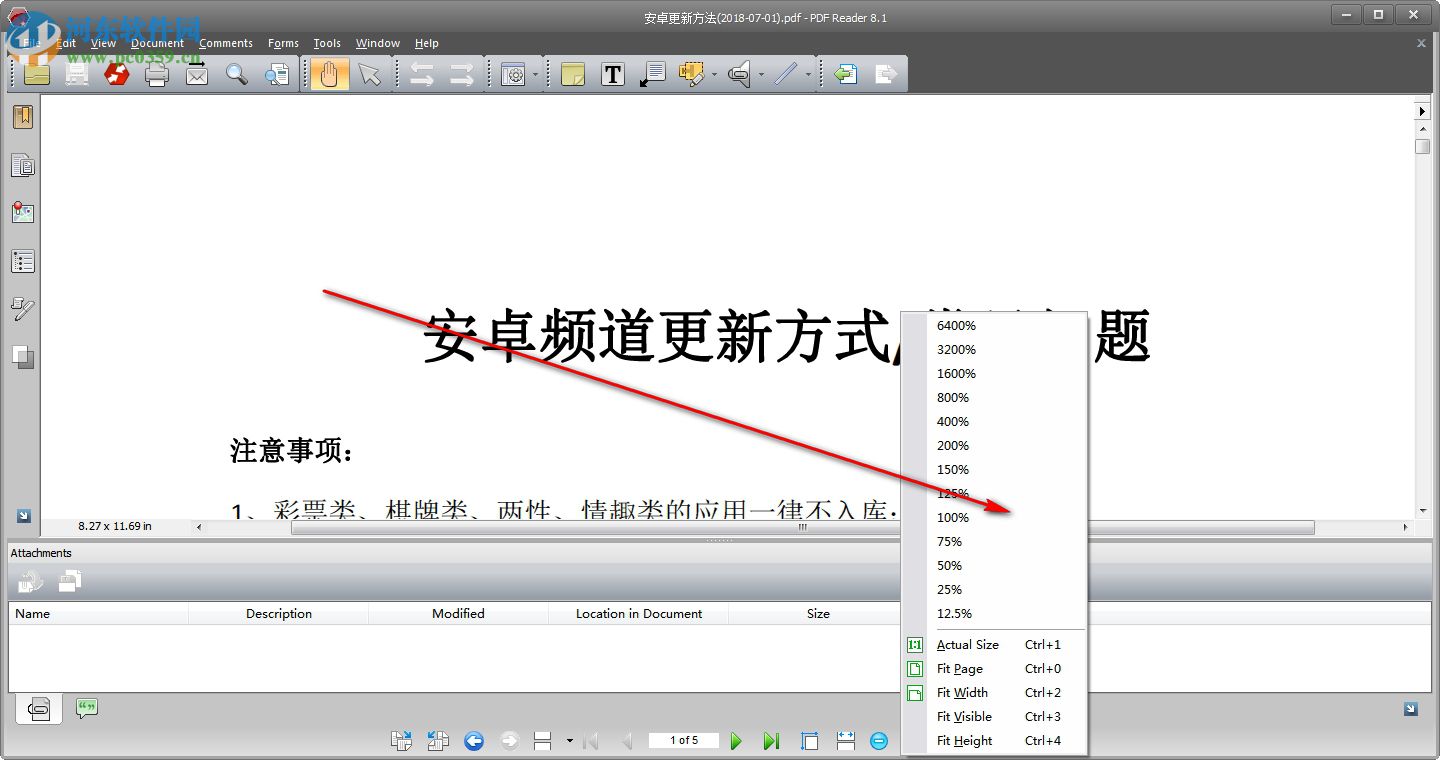Image resolution: width=1440 pixels, height=760 pixels.
Task: Click the Location in Document column header
Action: tap(638, 614)
